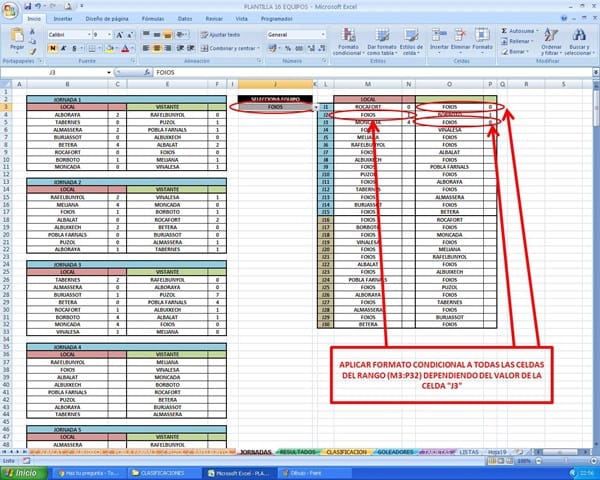Undo last action in quick access toolbar
The width and height of the screenshot is (600, 480).
tap(38, 6)
